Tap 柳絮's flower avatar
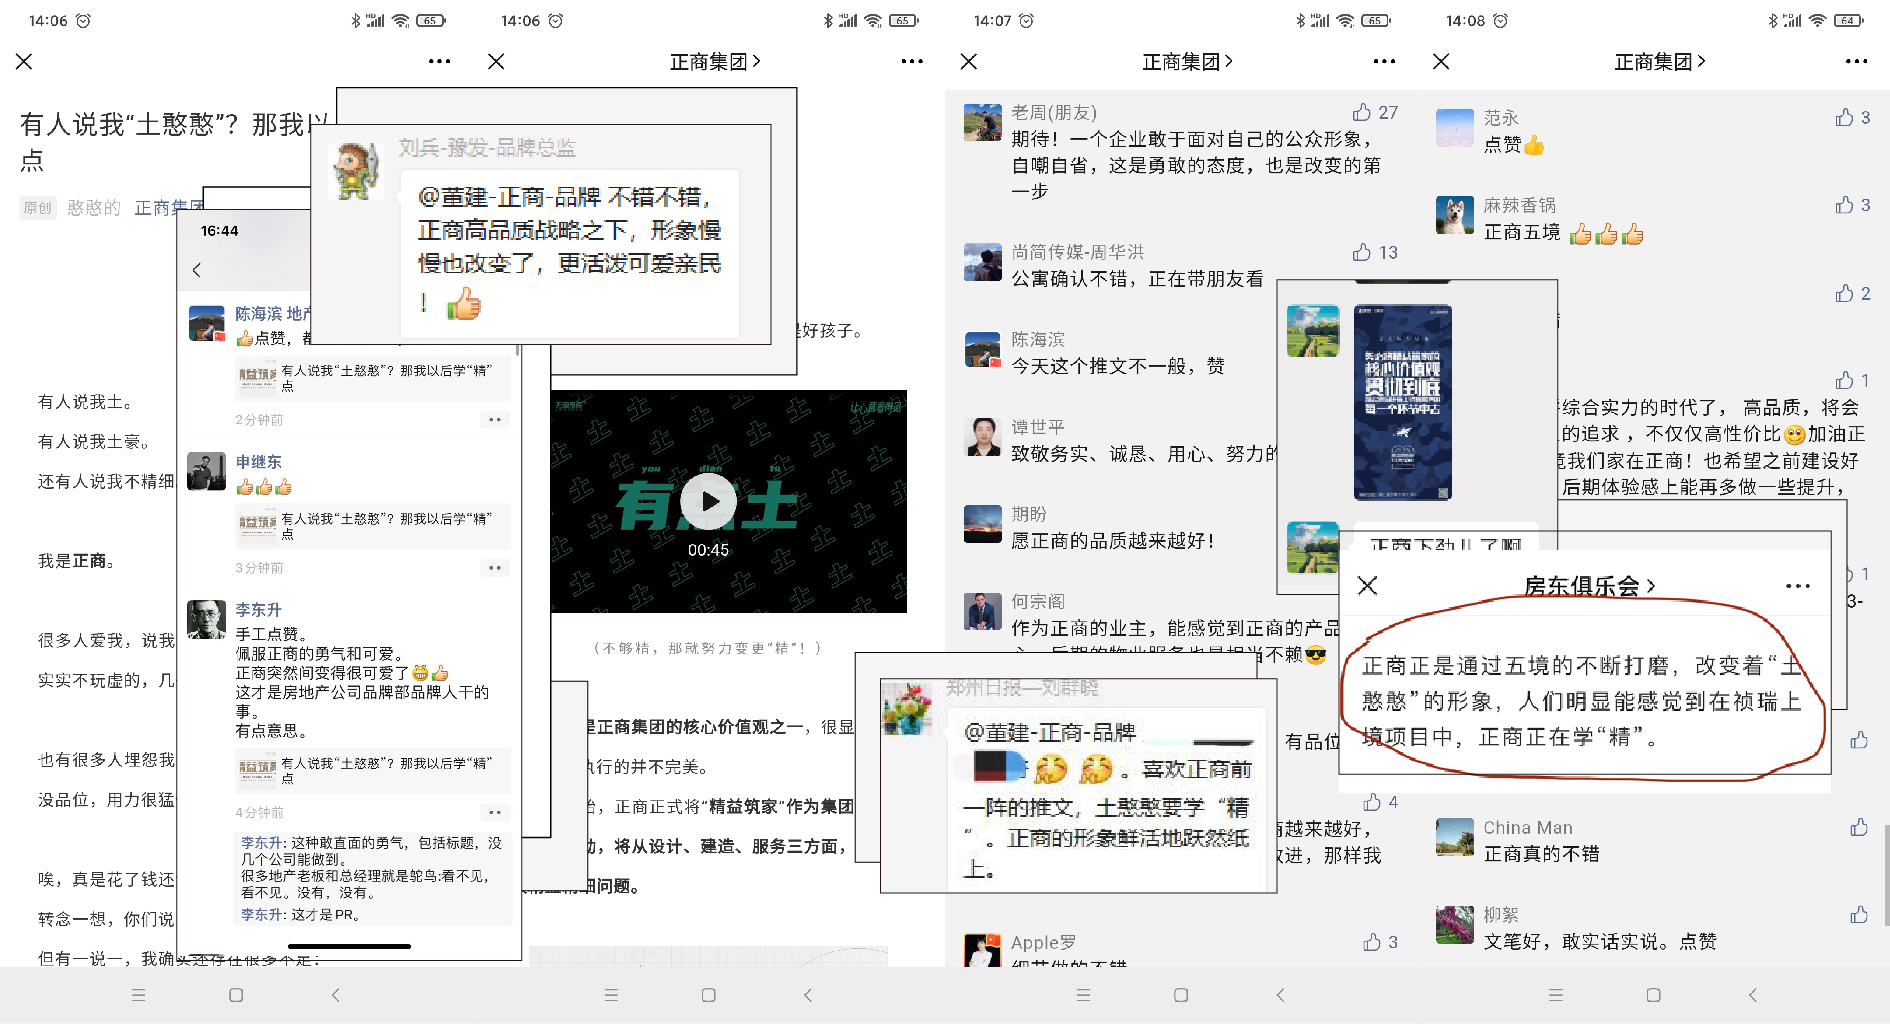Screen dimensions: 1890x1024 coord(1455,924)
